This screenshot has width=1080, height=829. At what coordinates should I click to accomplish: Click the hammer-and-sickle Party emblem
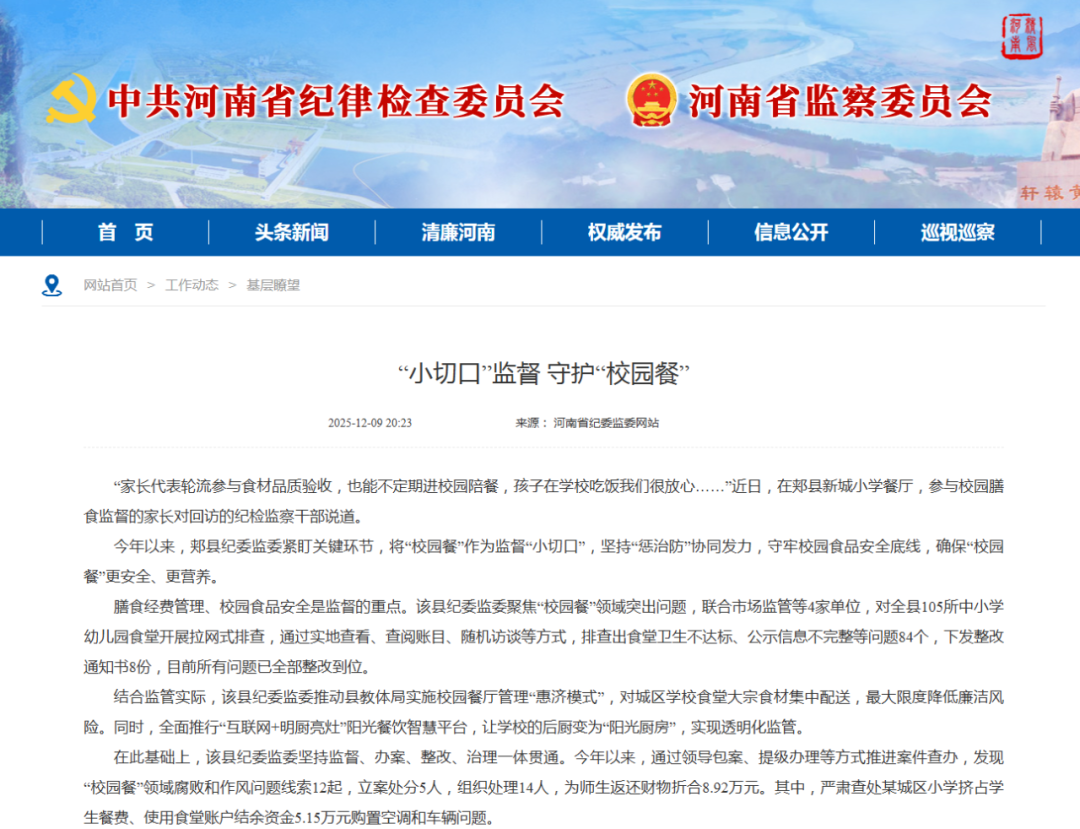[x=72, y=100]
